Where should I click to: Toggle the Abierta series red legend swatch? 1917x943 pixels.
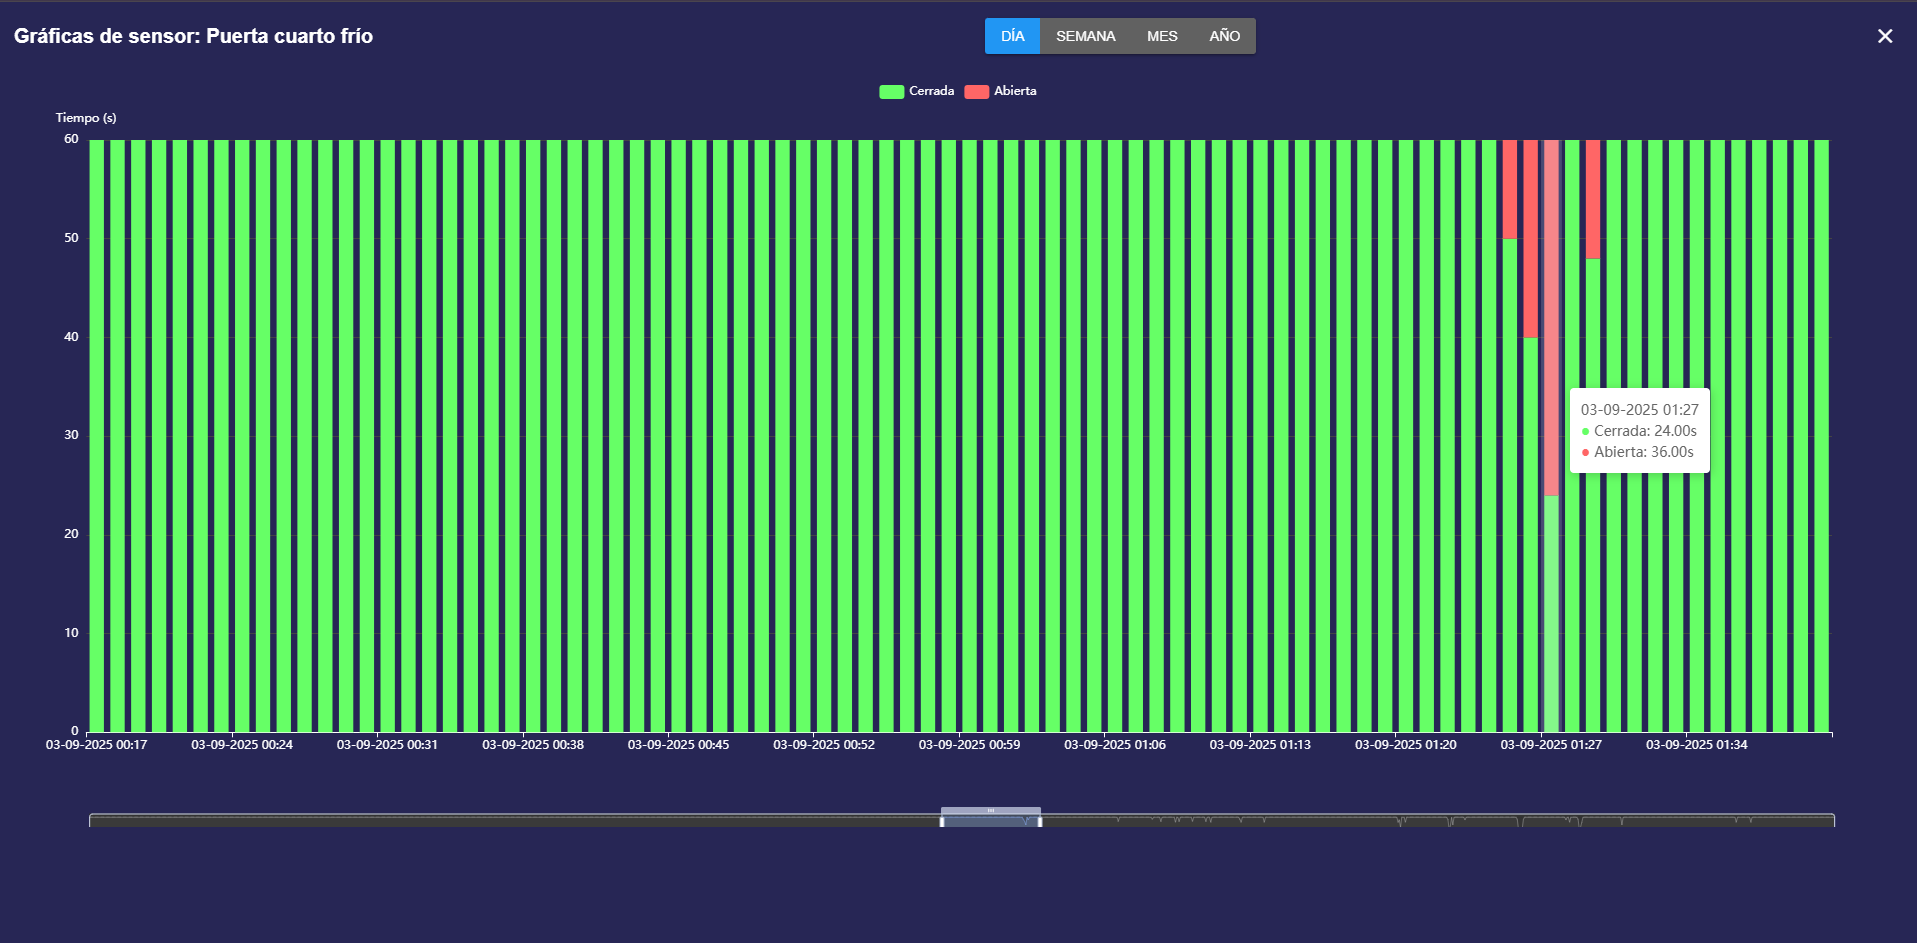click(976, 92)
